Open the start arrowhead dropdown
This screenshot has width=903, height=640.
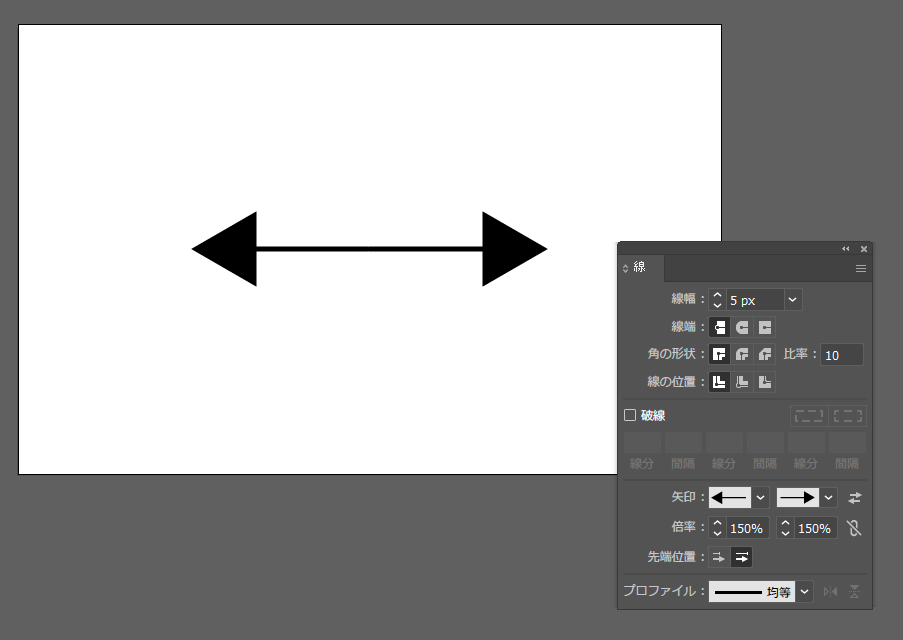coord(760,497)
